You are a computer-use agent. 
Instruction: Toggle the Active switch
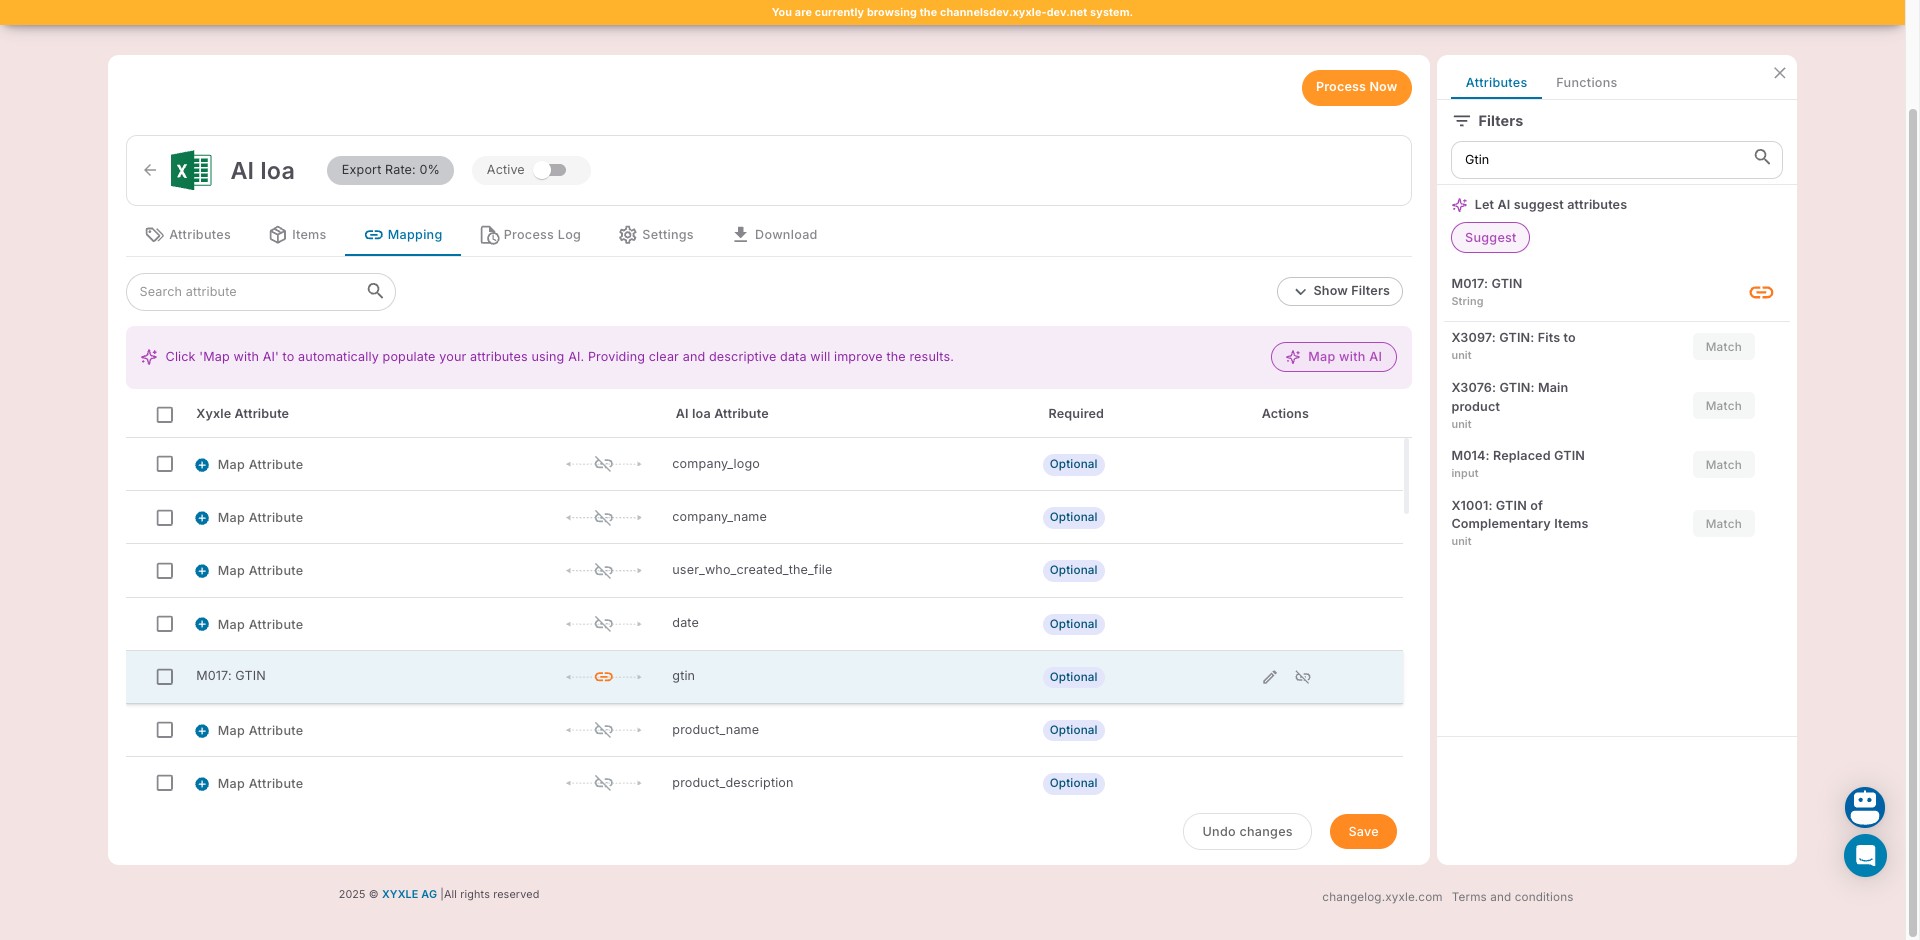(549, 170)
